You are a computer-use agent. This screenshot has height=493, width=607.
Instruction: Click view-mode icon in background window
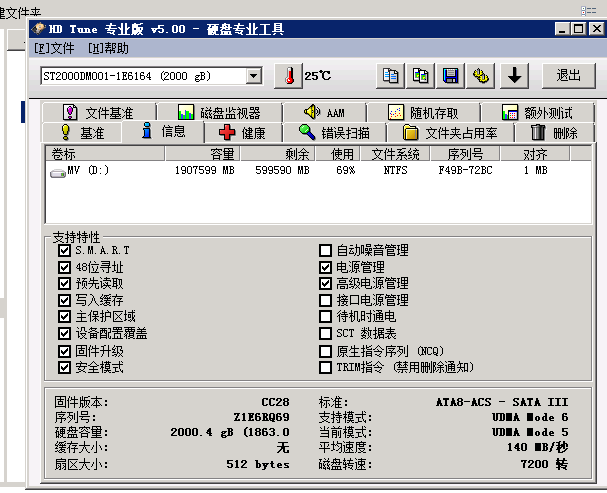coord(588,11)
